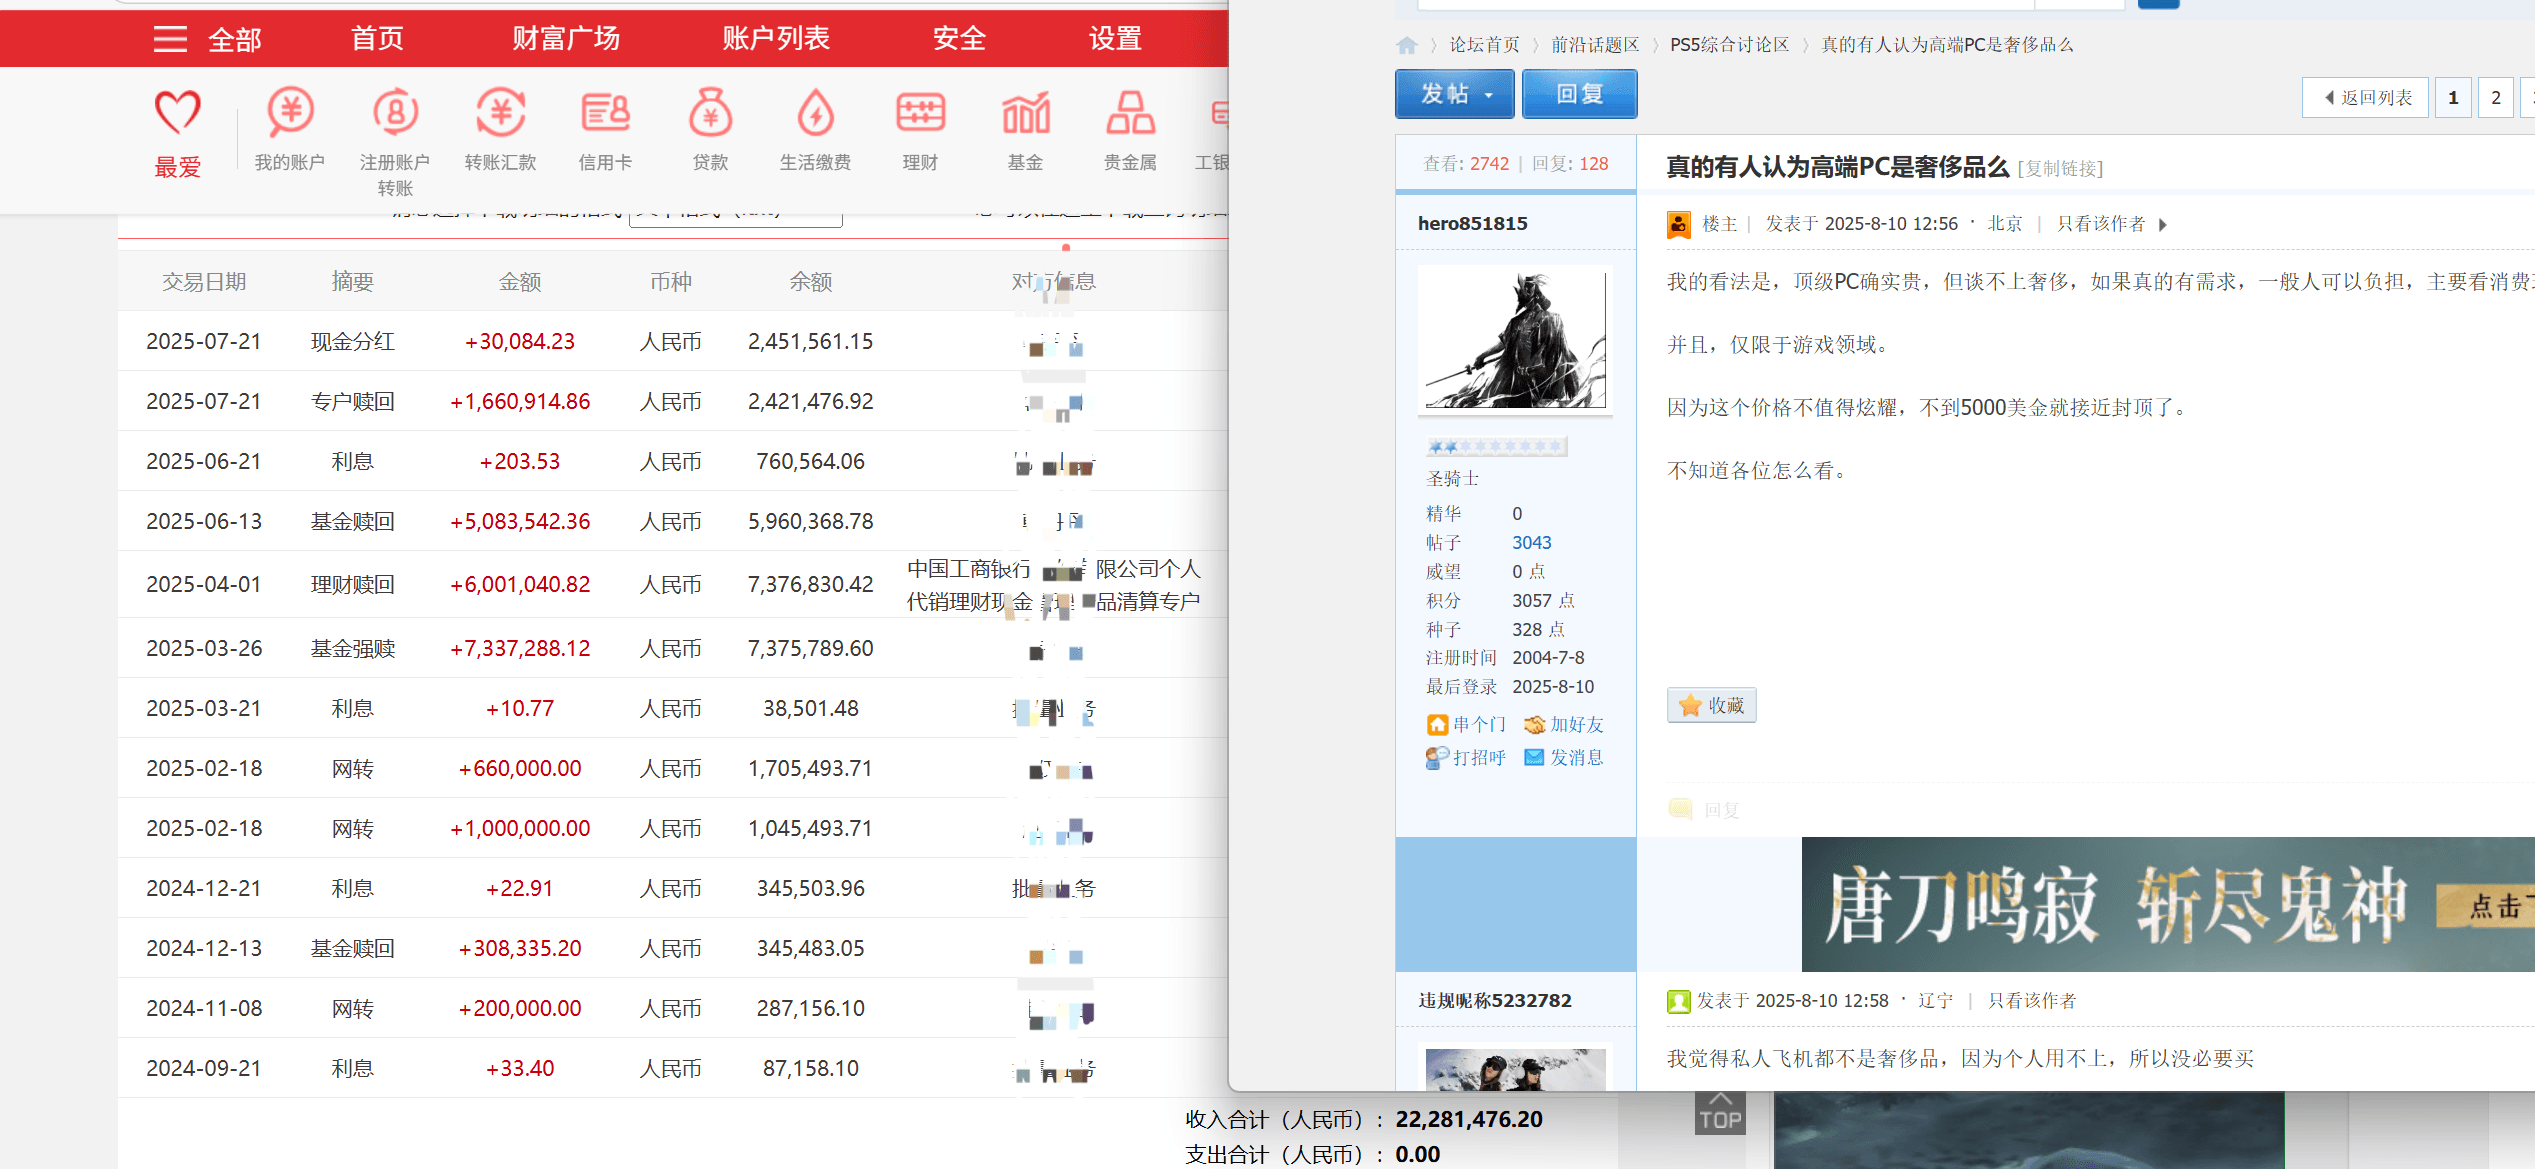Open the 账户列表 menu item

tap(776, 39)
